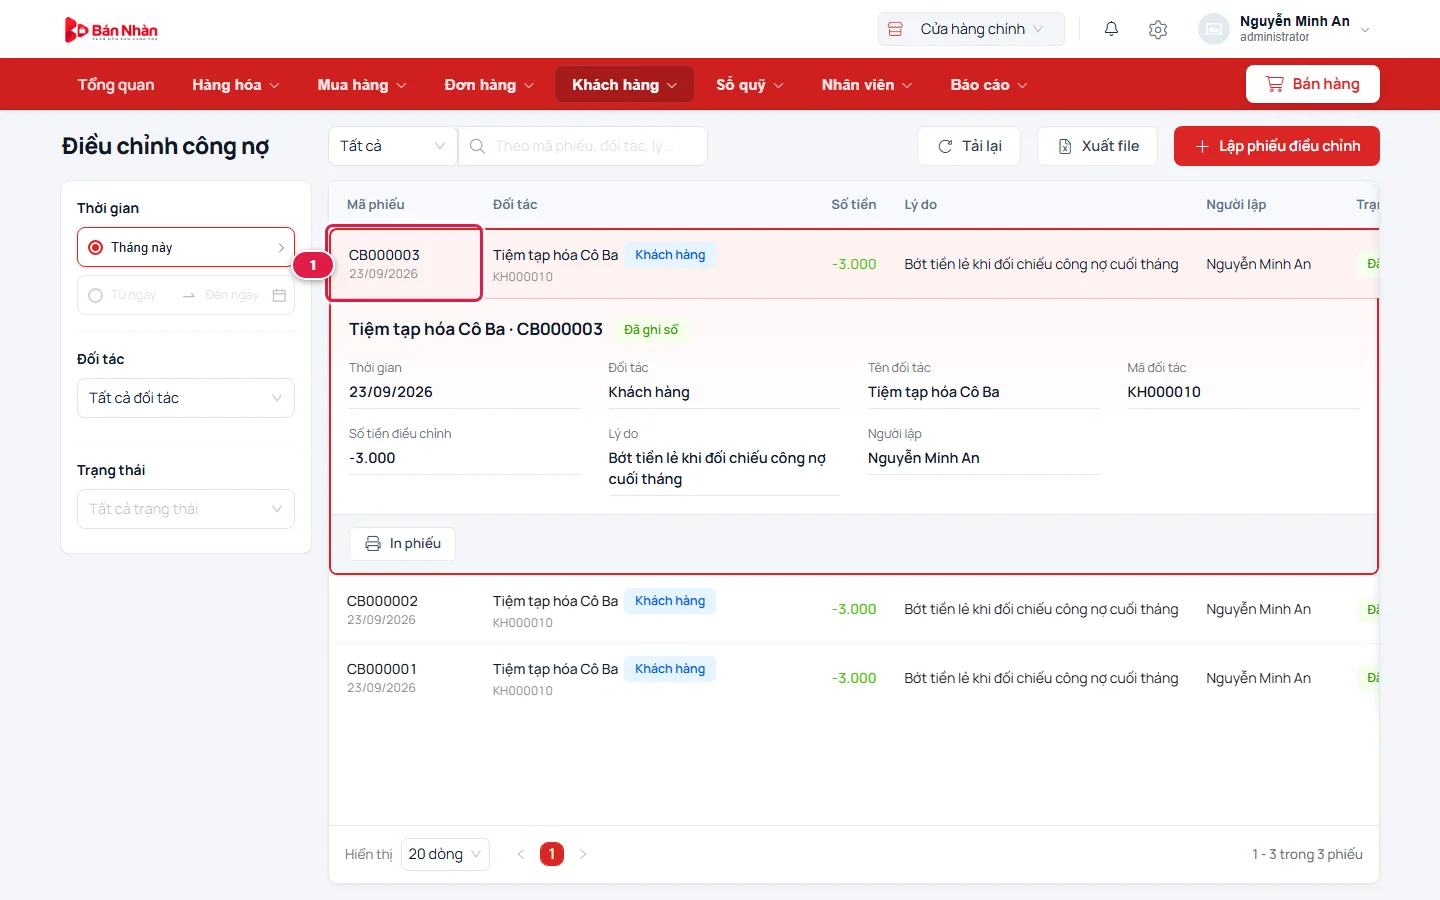1440x900 pixels.
Task: Click Lập phiếu điều chỉnh button
Action: (x=1277, y=146)
